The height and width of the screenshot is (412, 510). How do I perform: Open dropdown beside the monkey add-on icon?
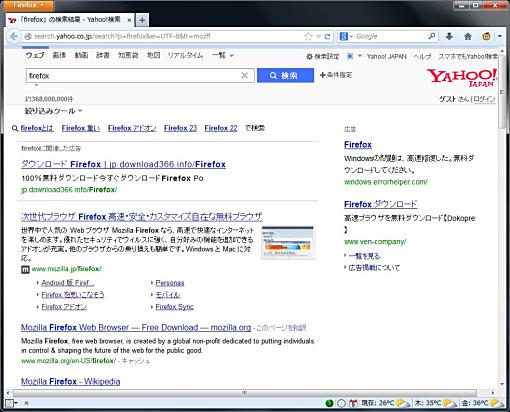pos(500,36)
